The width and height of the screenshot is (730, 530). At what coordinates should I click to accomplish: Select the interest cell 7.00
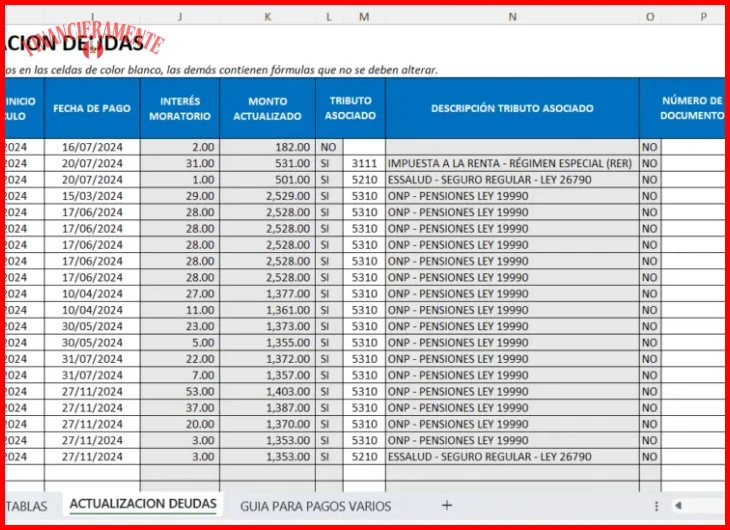(x=180, y=375)
